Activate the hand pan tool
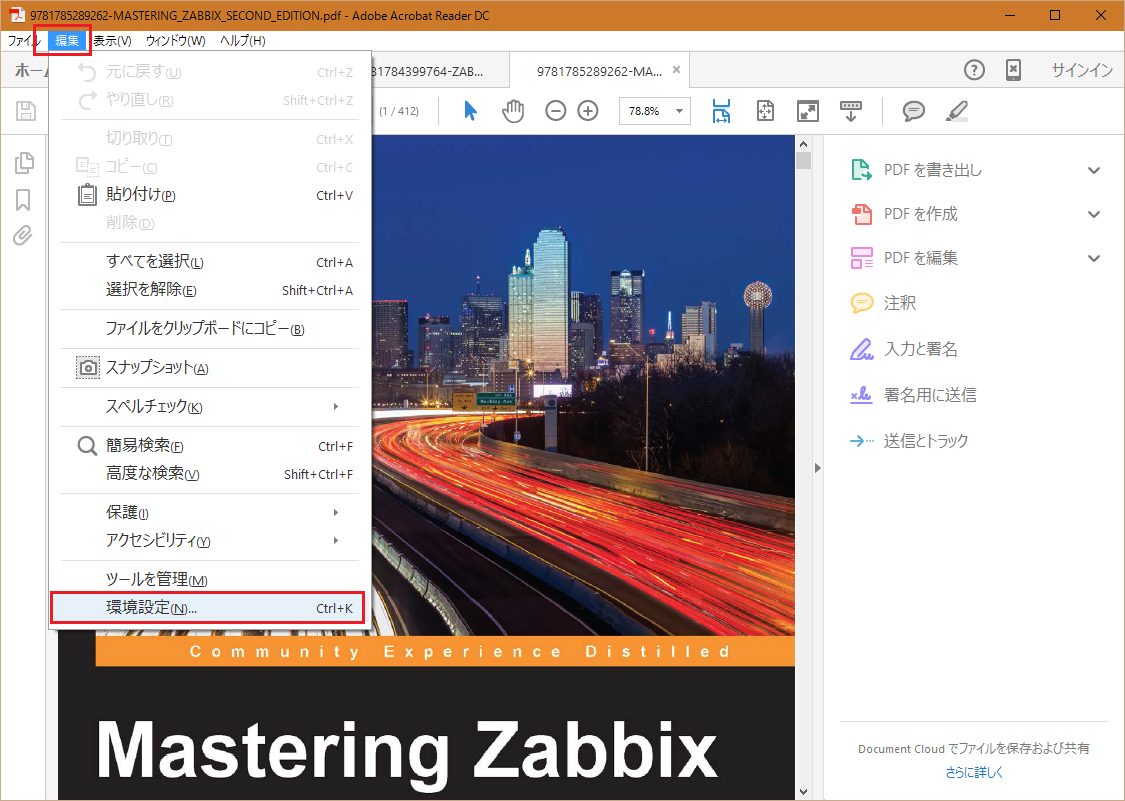The width and height of the screenshot is (1125, 801). pyautogui.click(x=513, y=111)
